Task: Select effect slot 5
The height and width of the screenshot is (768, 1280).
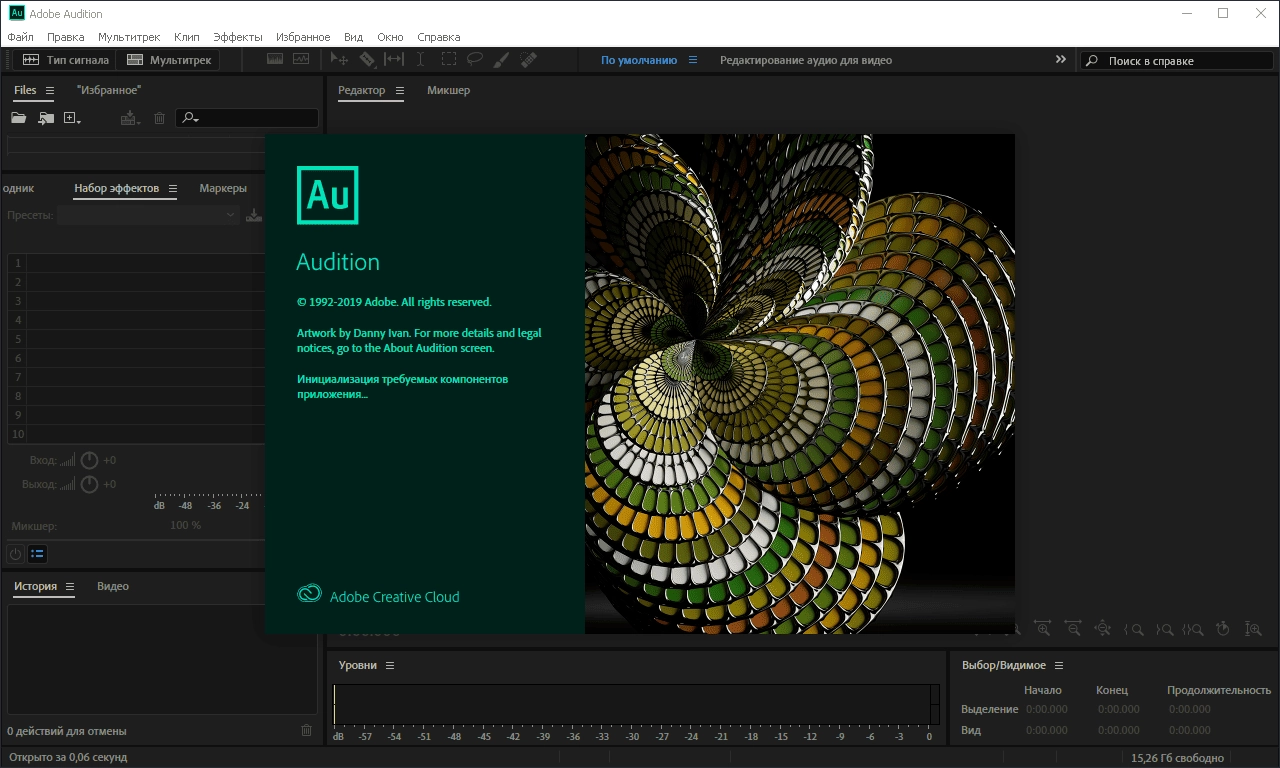Action: pyautogui.click(x=135, y=339)
